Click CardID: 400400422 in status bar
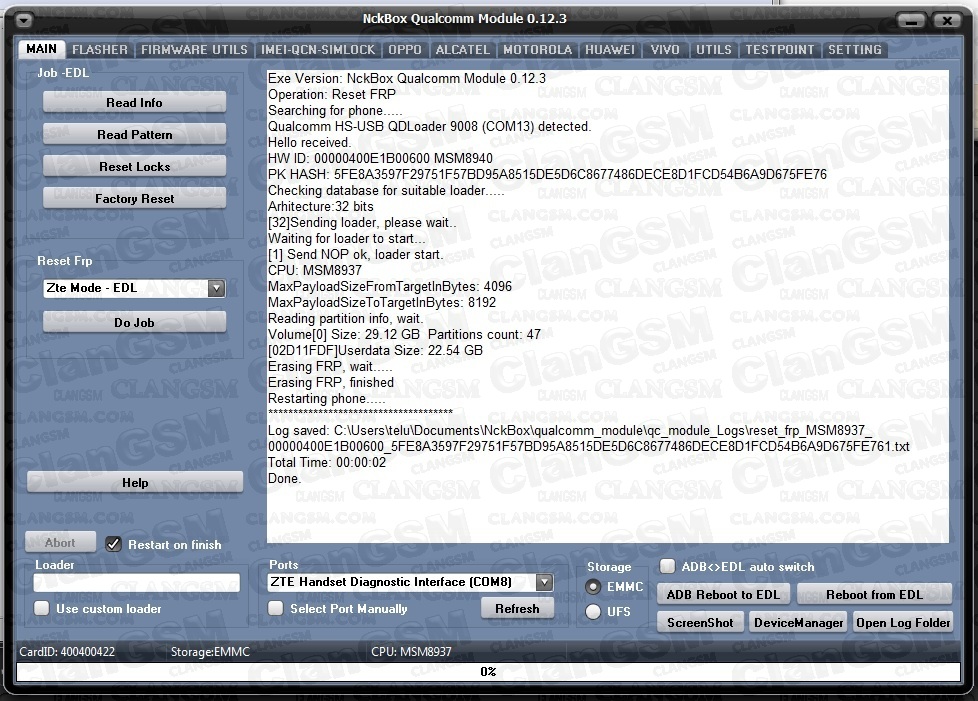 (x=67, y=652)
